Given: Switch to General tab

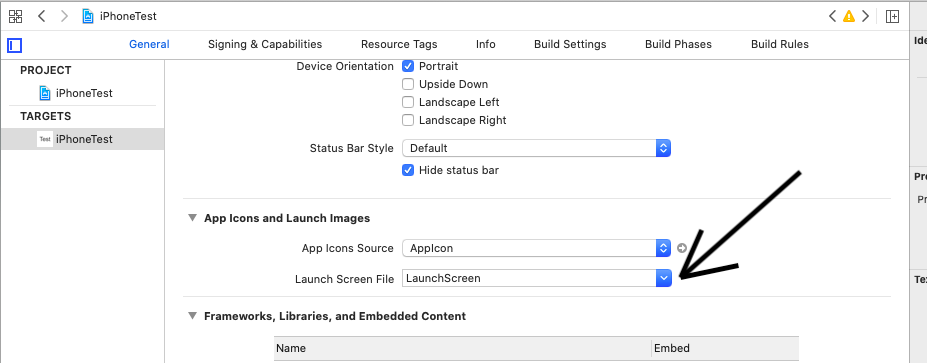Looking at the screenshot, I should tap(150, 44).
